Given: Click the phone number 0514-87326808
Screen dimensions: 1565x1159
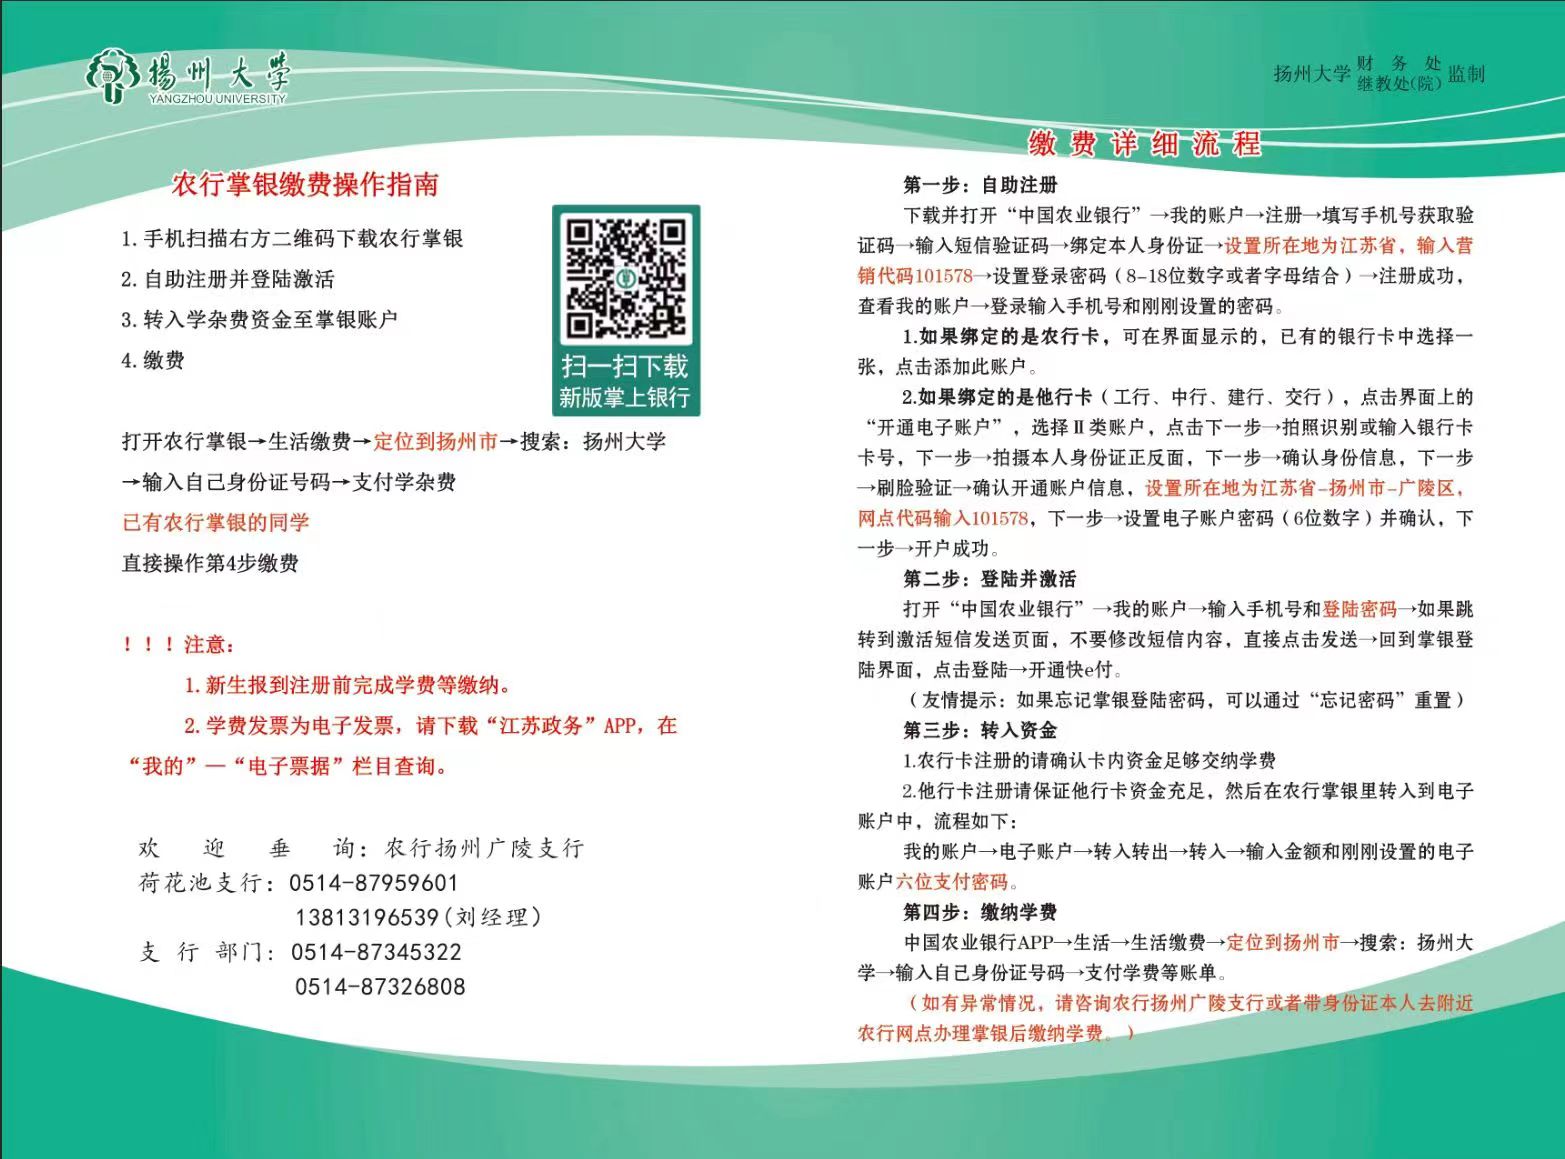Looking at the screenshot, I should pos(380,987).
